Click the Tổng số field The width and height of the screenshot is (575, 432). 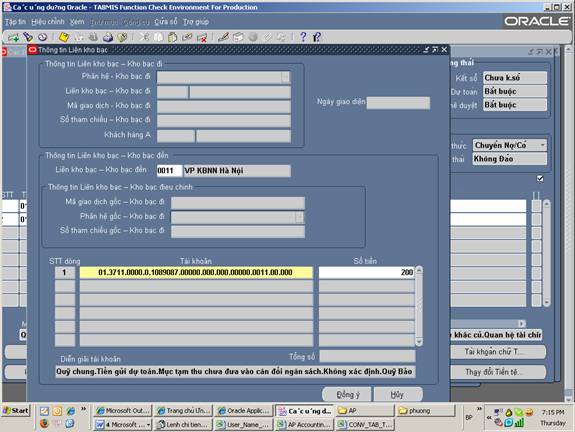tap(367, 356)
